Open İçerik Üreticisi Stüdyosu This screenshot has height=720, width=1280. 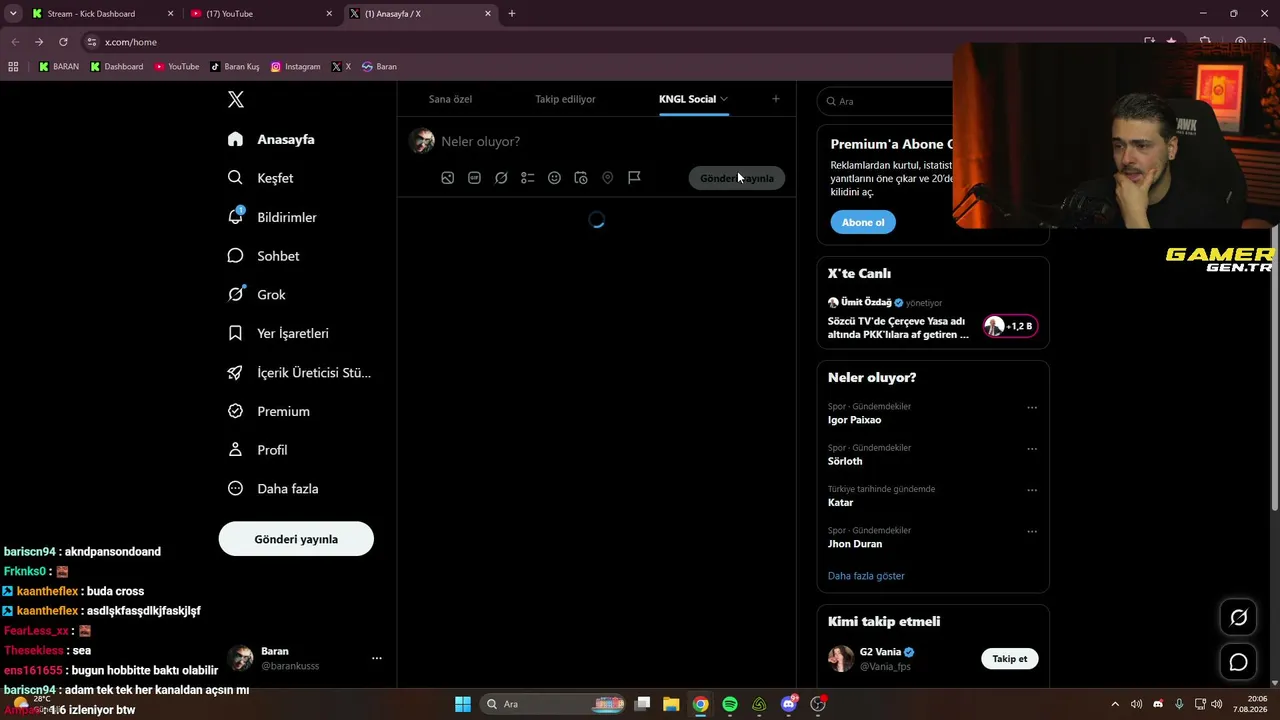pos(299,372)
